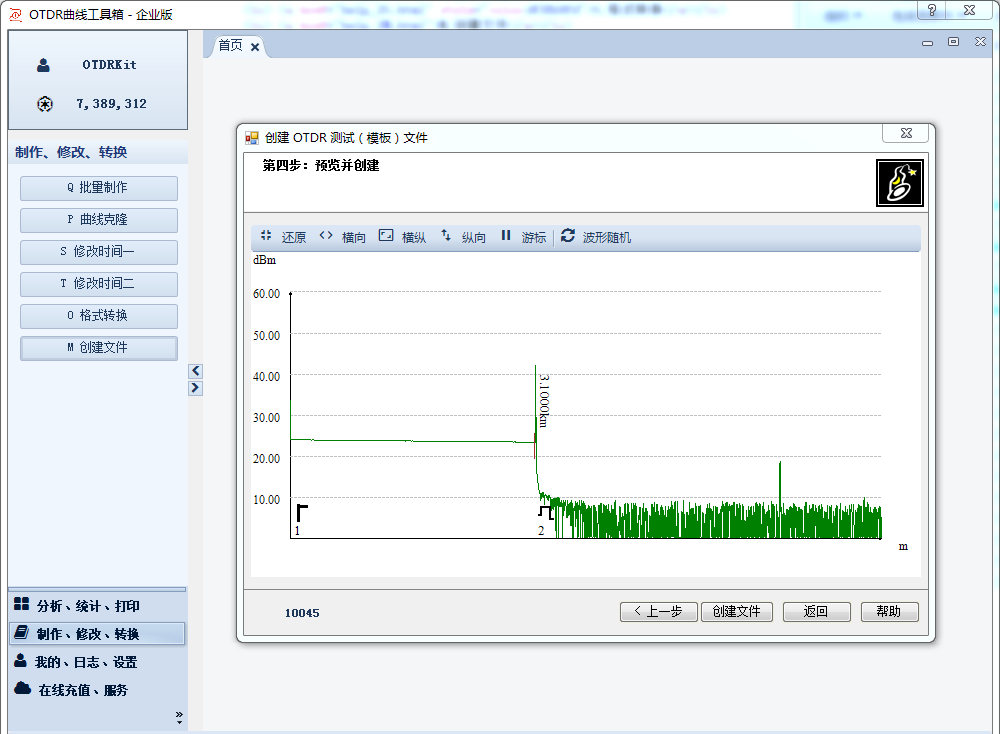Viewport: 1000px width, 734px height.
Task: Open Q 批量制作 batch creation
Action: (x=98, y=188)
